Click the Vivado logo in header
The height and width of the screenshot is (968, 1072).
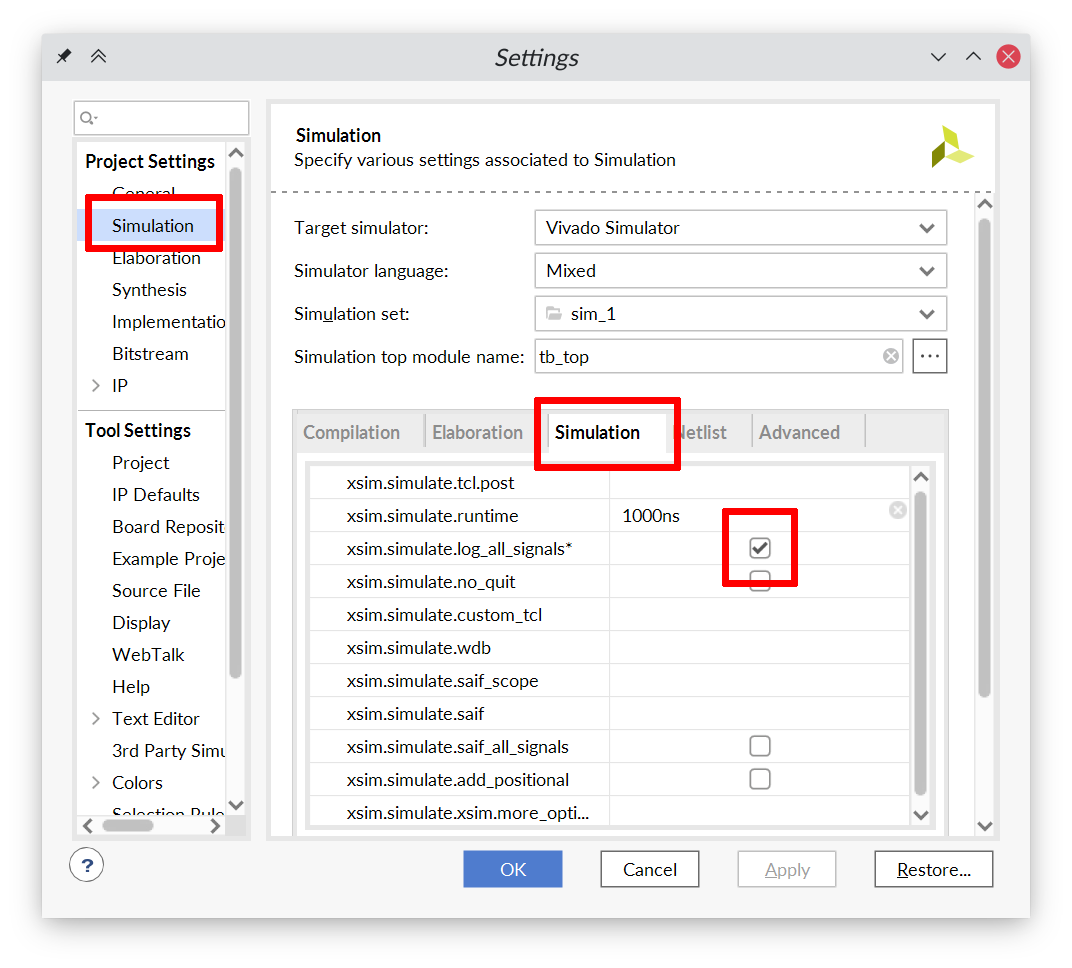tap(951, 147)
